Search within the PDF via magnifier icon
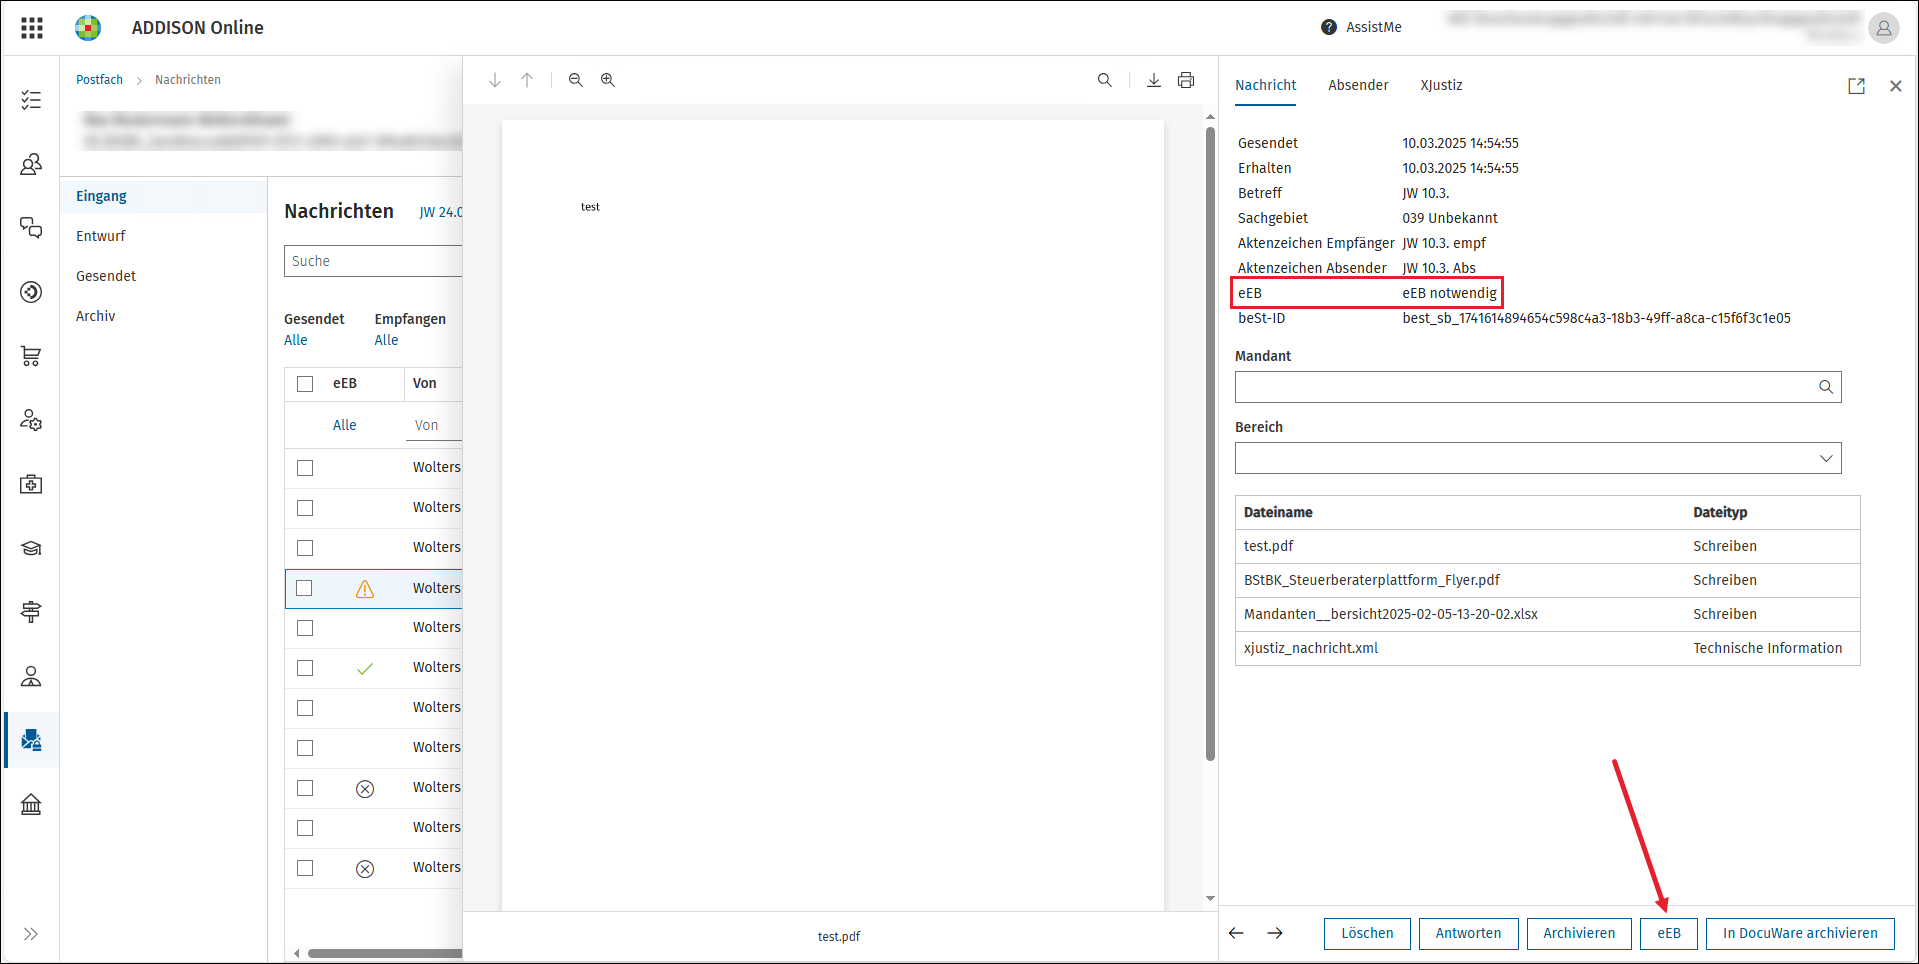This screenshot has height=964, width=1919. (1105, 80)
